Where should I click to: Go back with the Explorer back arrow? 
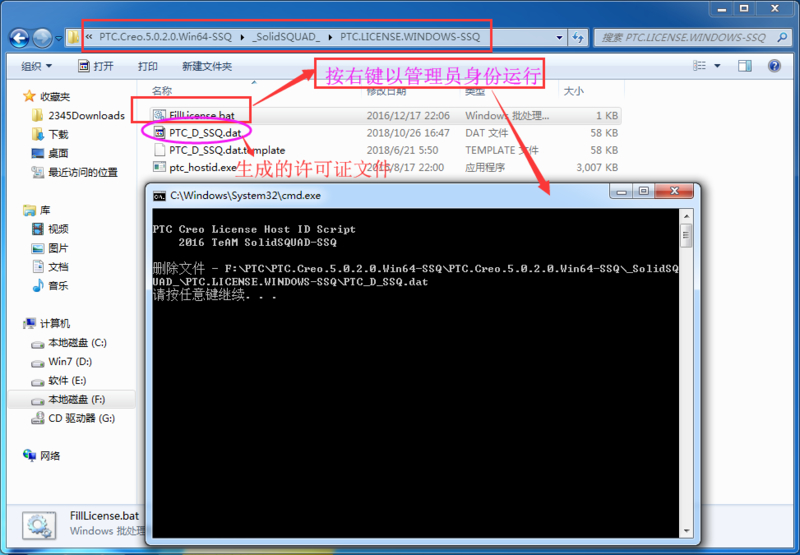[19, 38]
